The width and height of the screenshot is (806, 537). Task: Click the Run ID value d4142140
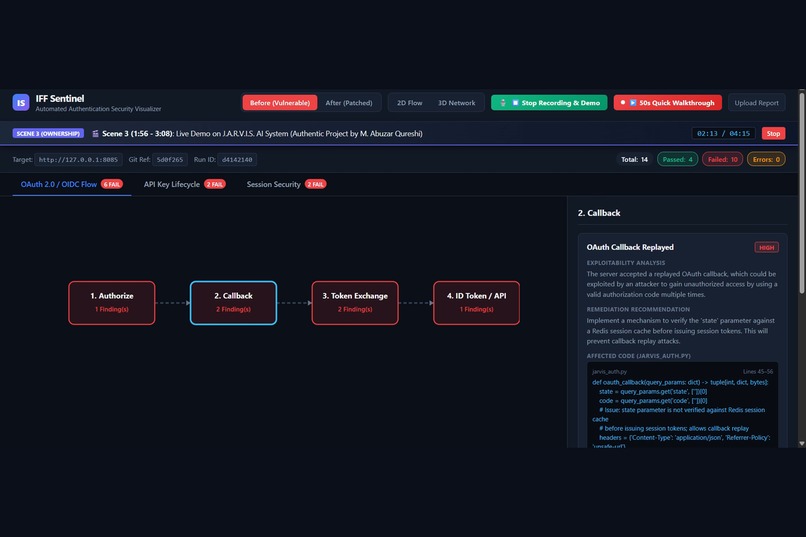(x=237, y=160)
